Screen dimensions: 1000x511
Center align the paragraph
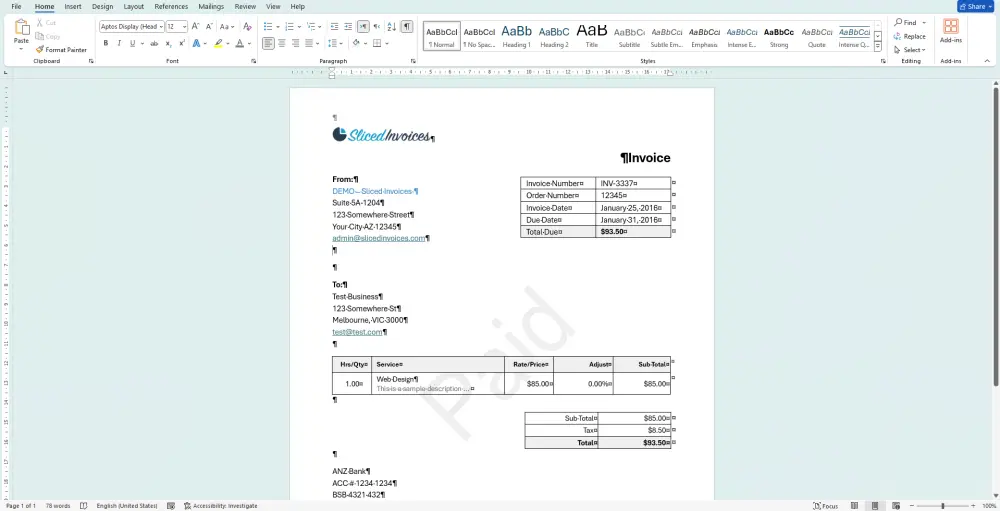[x=282, y=43]
